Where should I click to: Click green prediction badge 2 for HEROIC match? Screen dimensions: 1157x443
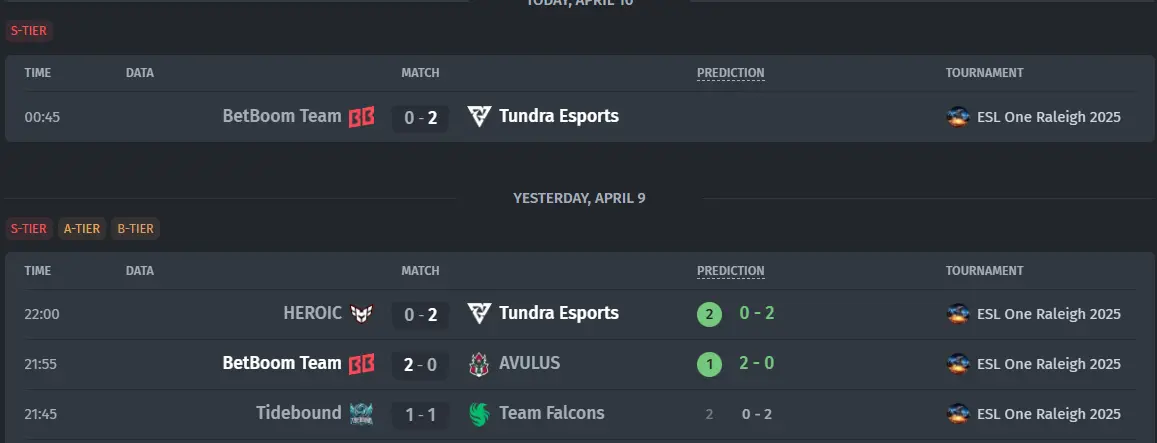pos(709,315)
